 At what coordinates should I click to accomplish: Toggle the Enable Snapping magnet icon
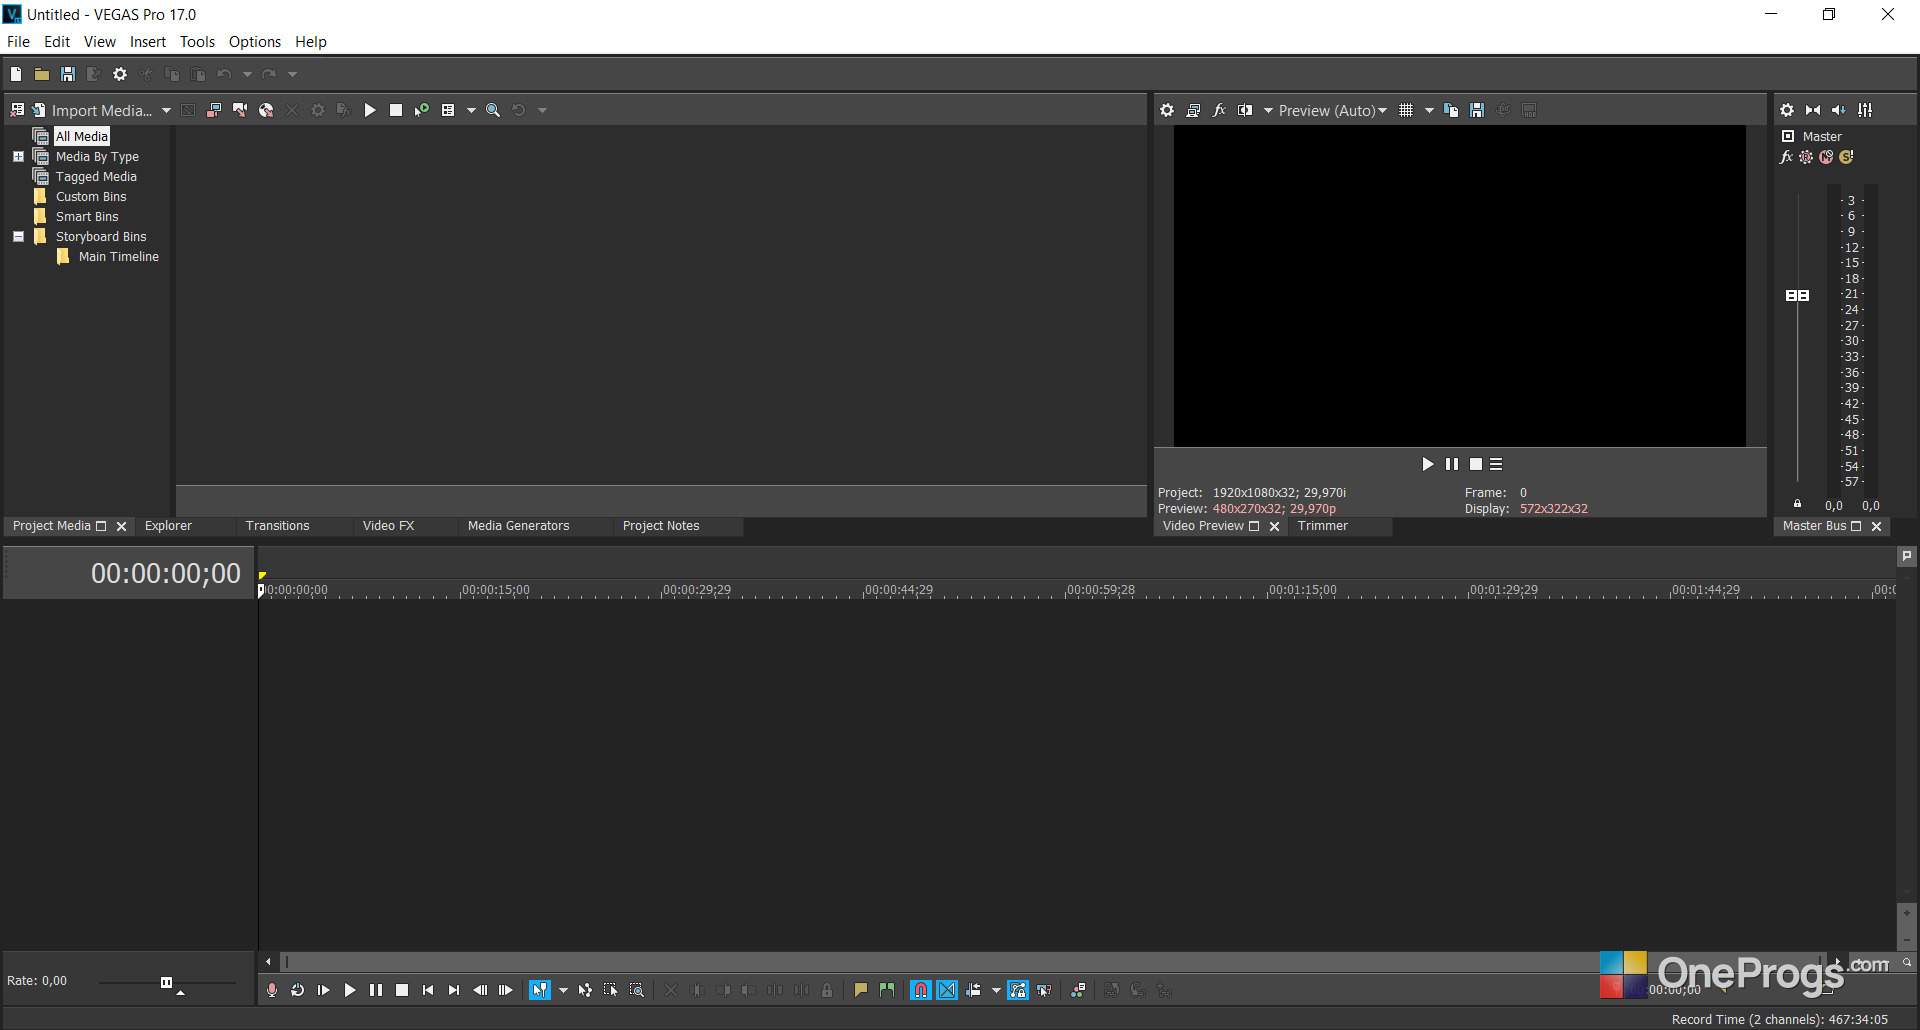pos(921,990)
